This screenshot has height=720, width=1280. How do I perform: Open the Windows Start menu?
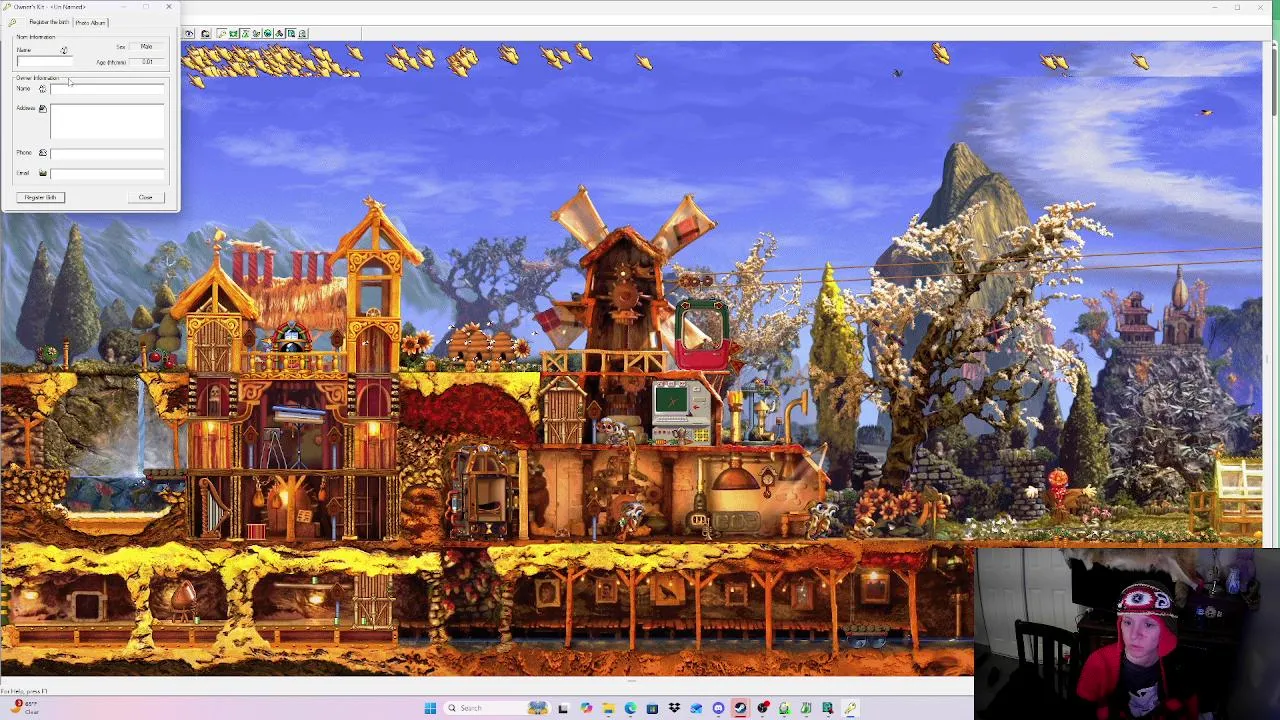click(430, 708)
